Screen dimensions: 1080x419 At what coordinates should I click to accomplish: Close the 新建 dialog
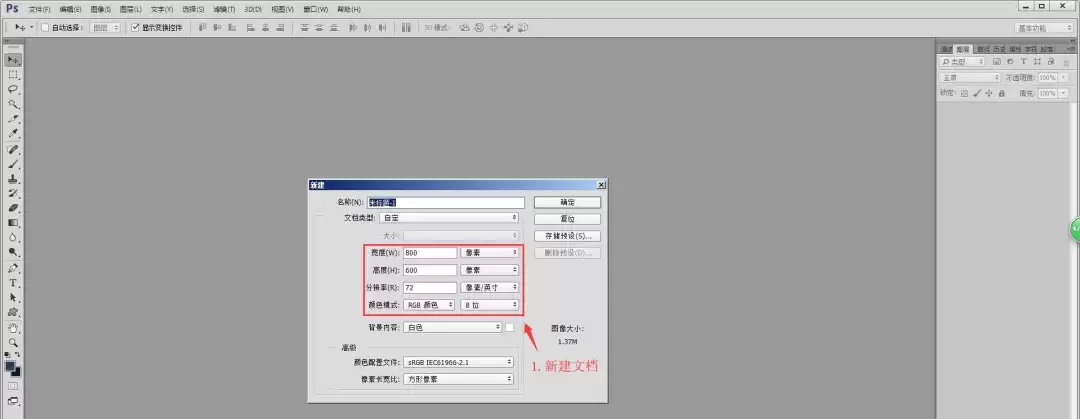click(x=601, y=185)
